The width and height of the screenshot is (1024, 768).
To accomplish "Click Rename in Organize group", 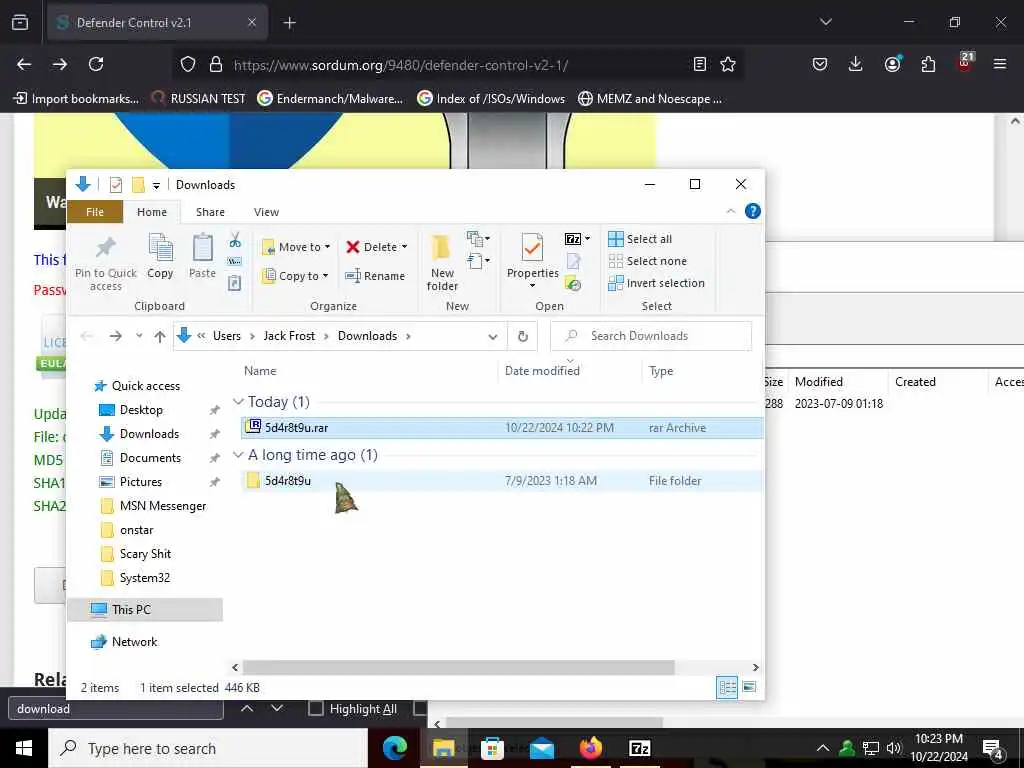I will pos(375,276).
